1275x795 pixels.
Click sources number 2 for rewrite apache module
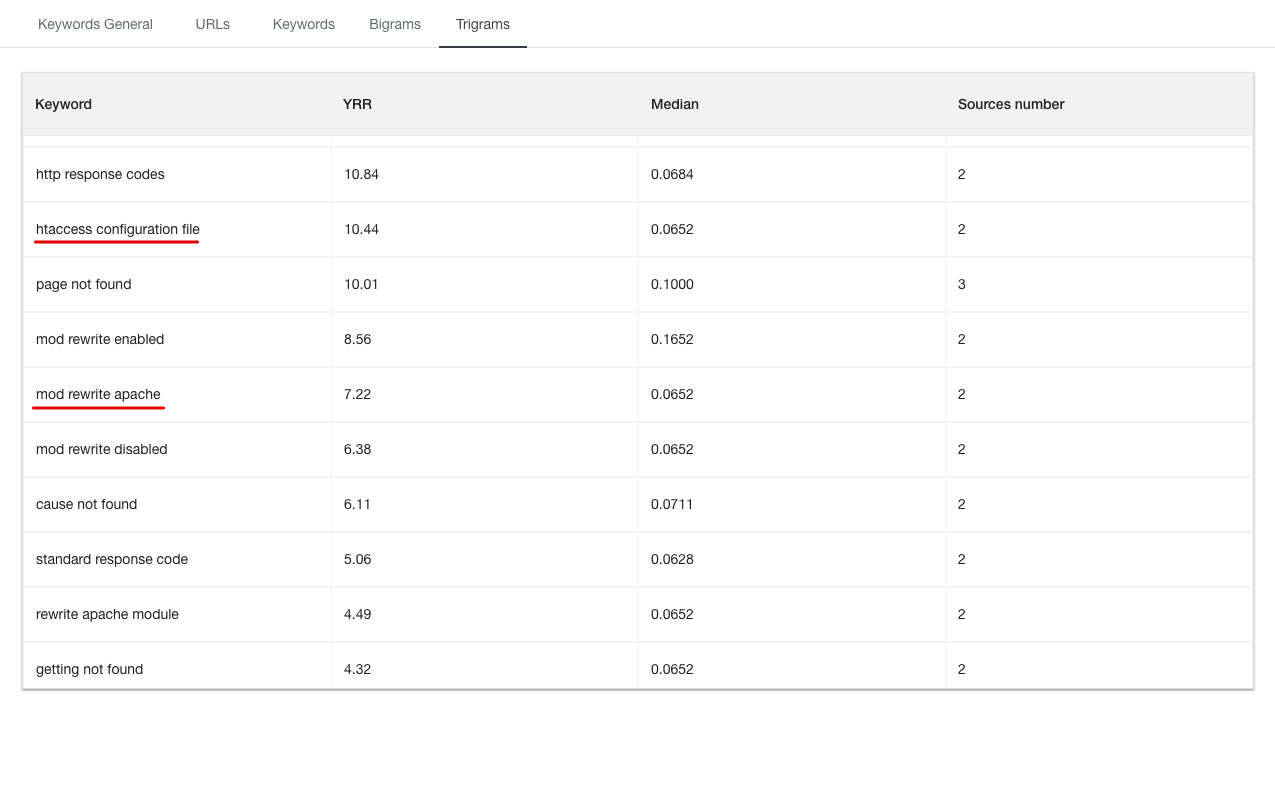962,614
